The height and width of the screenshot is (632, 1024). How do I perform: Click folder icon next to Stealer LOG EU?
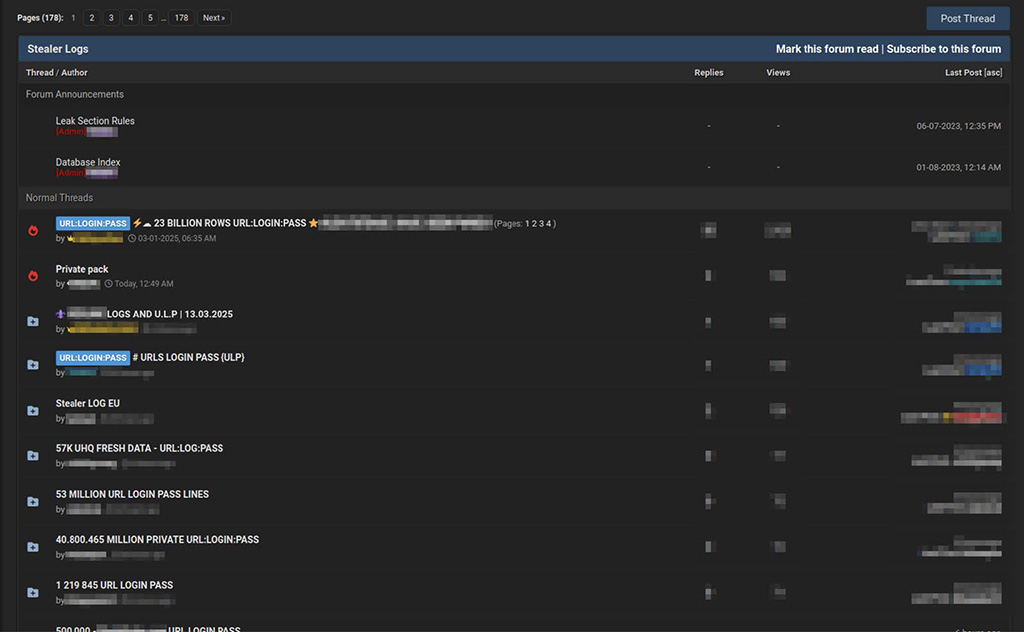point(33,411)
